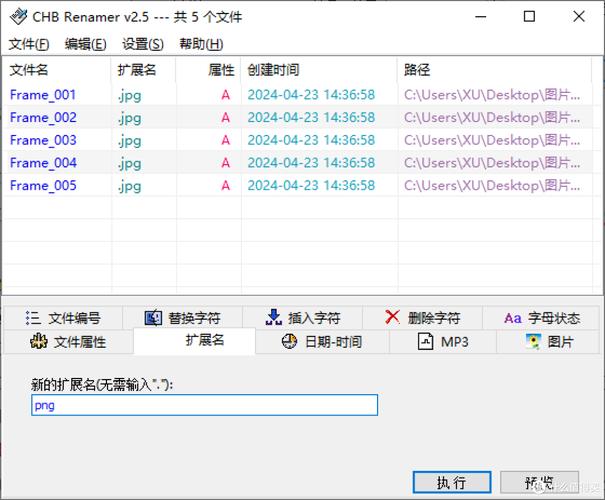The image size is (605, 500).
Task: Click the path cell of Frame_005
Action: point(492,186)
